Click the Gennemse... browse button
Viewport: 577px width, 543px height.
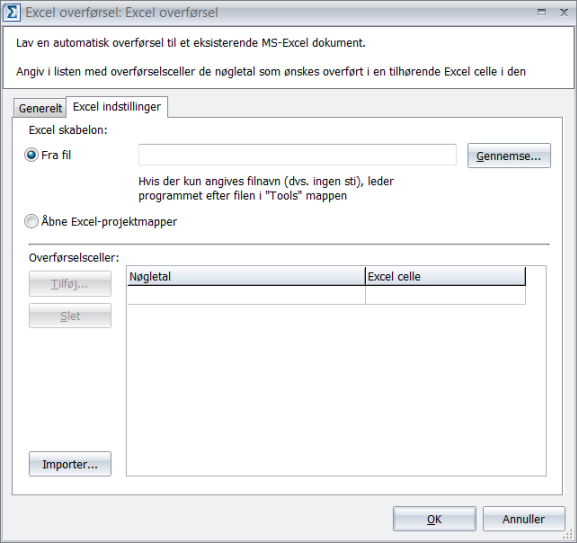pyautogui.click(x=509, y=156)
